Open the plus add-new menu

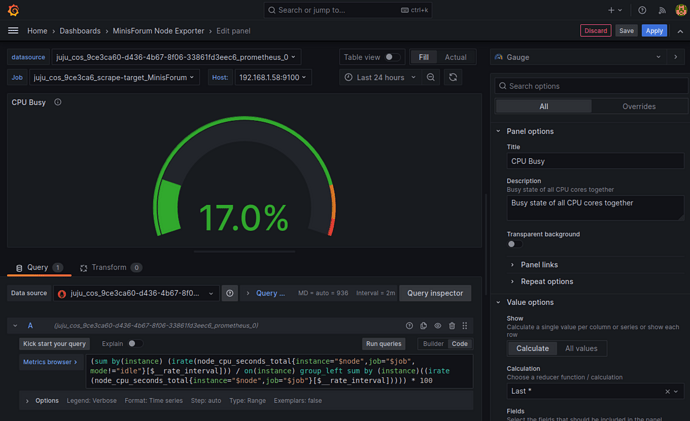[615, 10]
